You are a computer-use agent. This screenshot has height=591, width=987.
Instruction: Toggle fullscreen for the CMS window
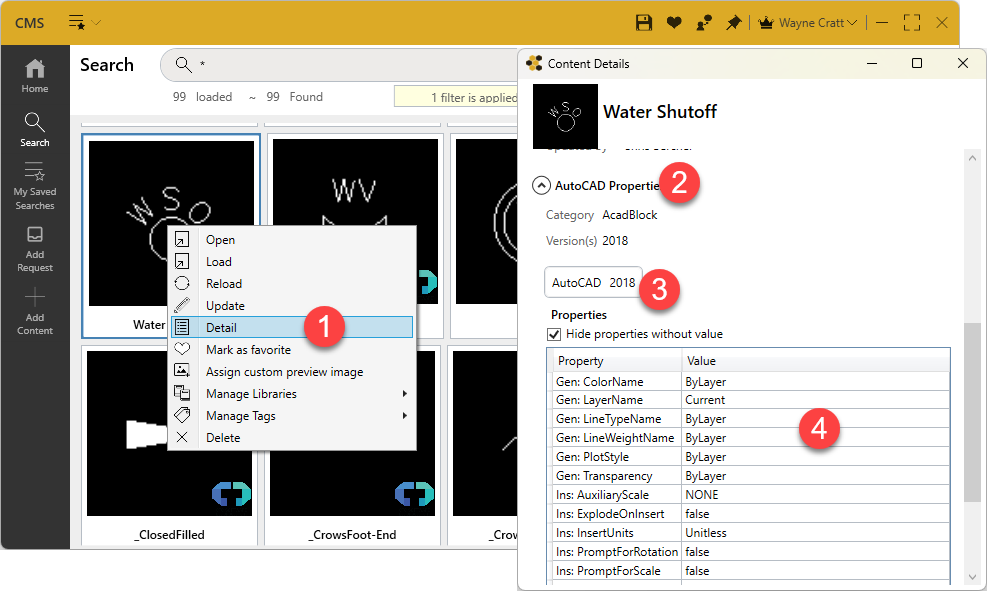911,23
